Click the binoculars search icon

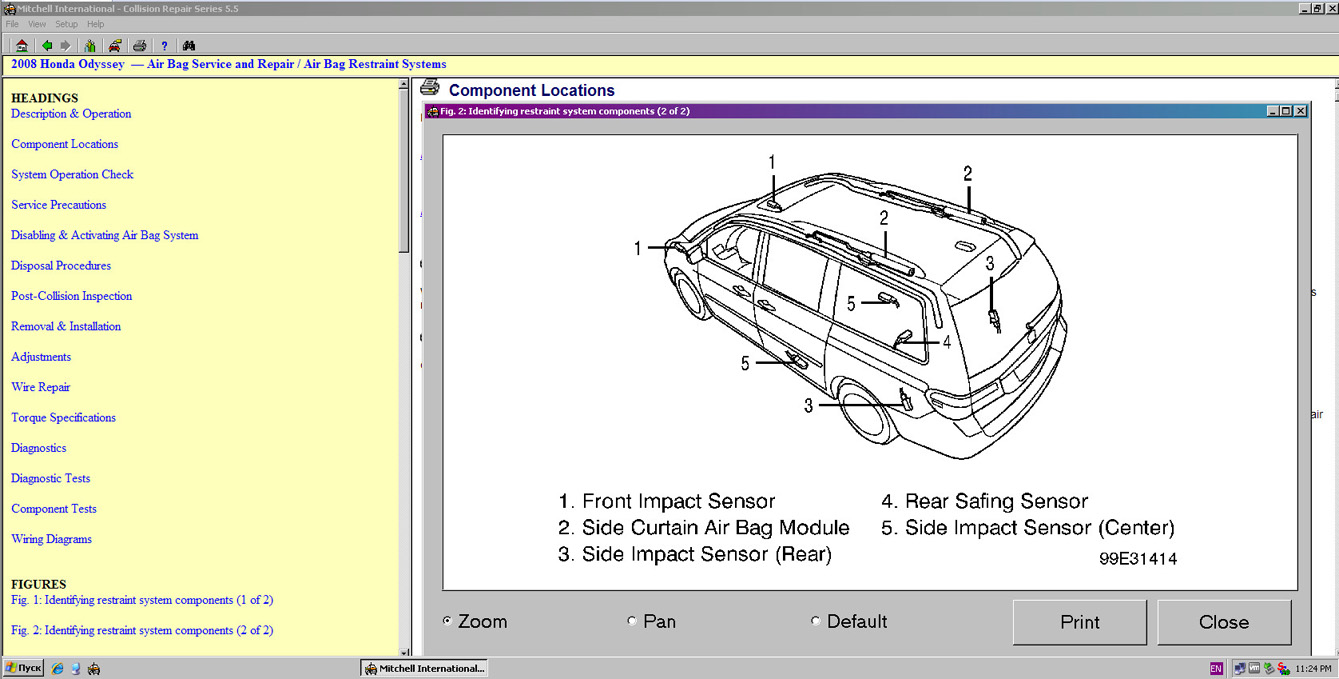tap(189, 45)
